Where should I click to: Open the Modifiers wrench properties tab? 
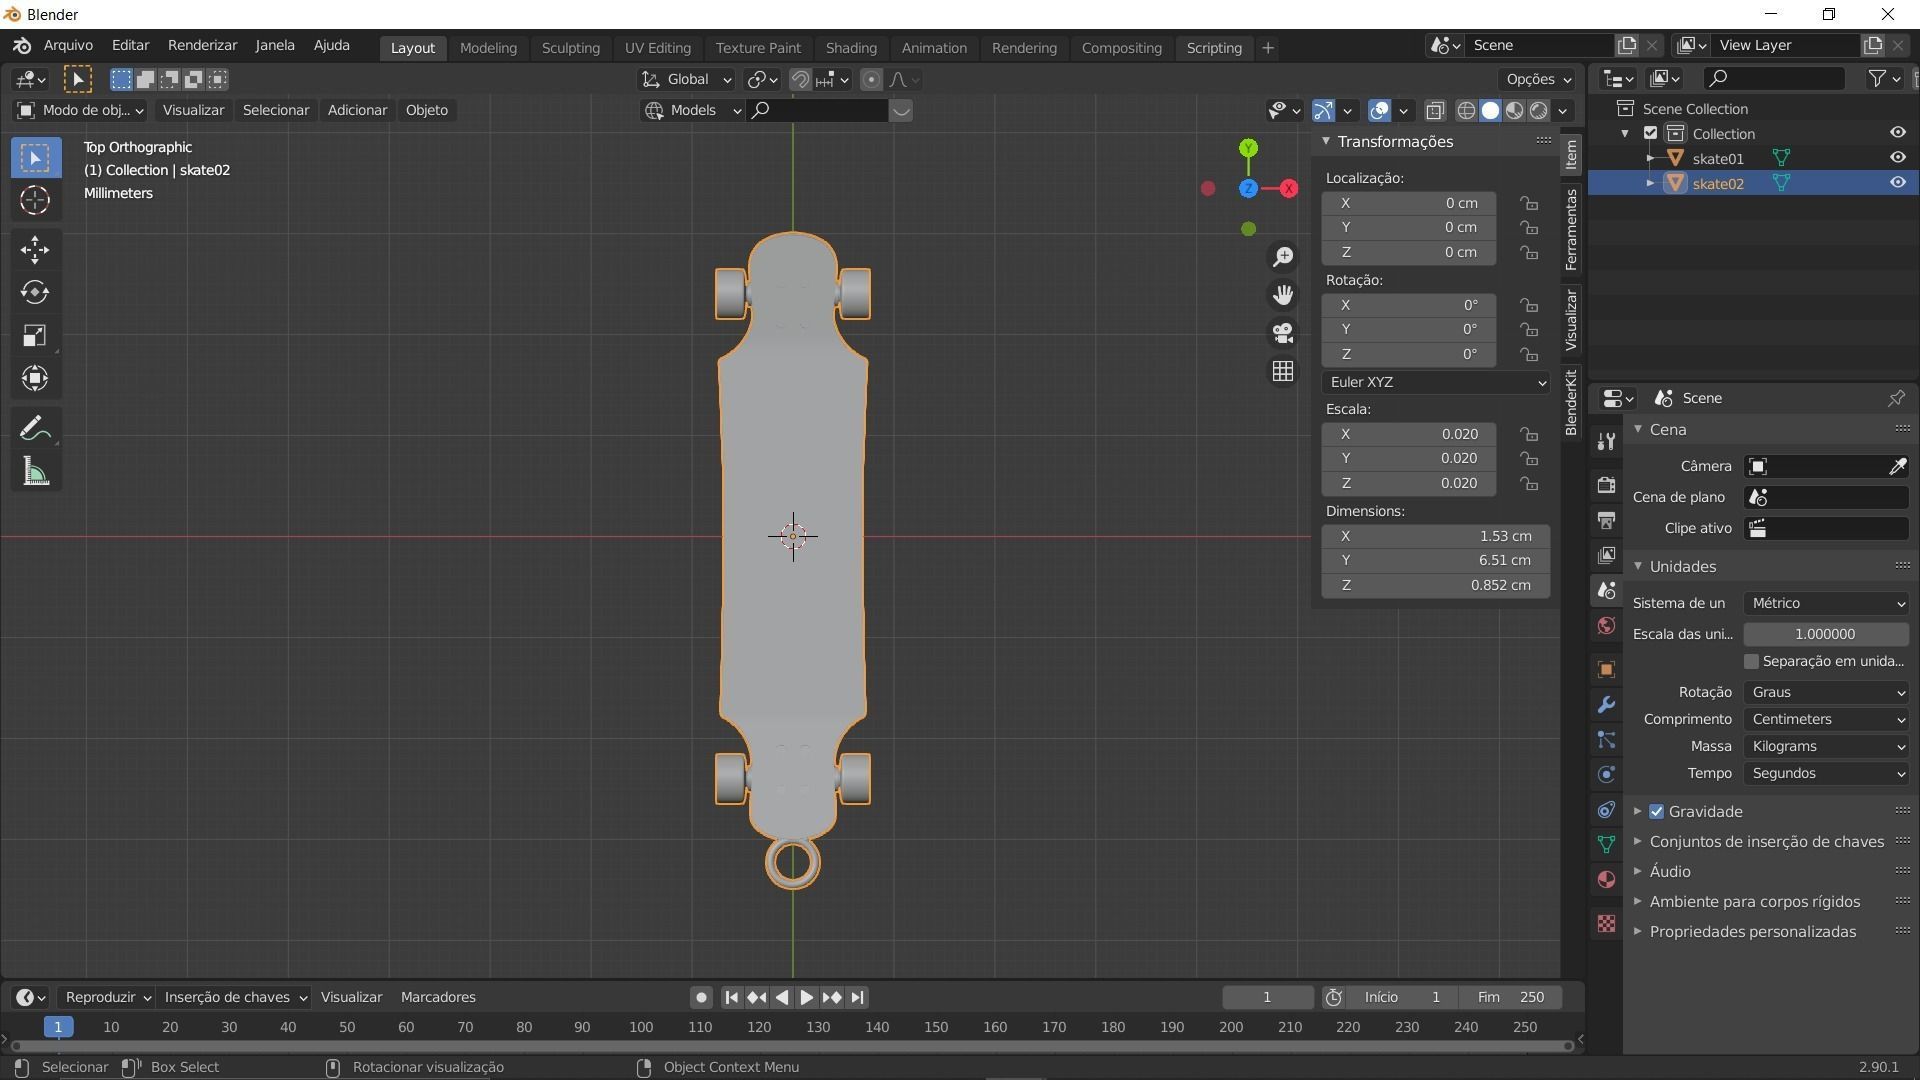[x=1606, y=705]
